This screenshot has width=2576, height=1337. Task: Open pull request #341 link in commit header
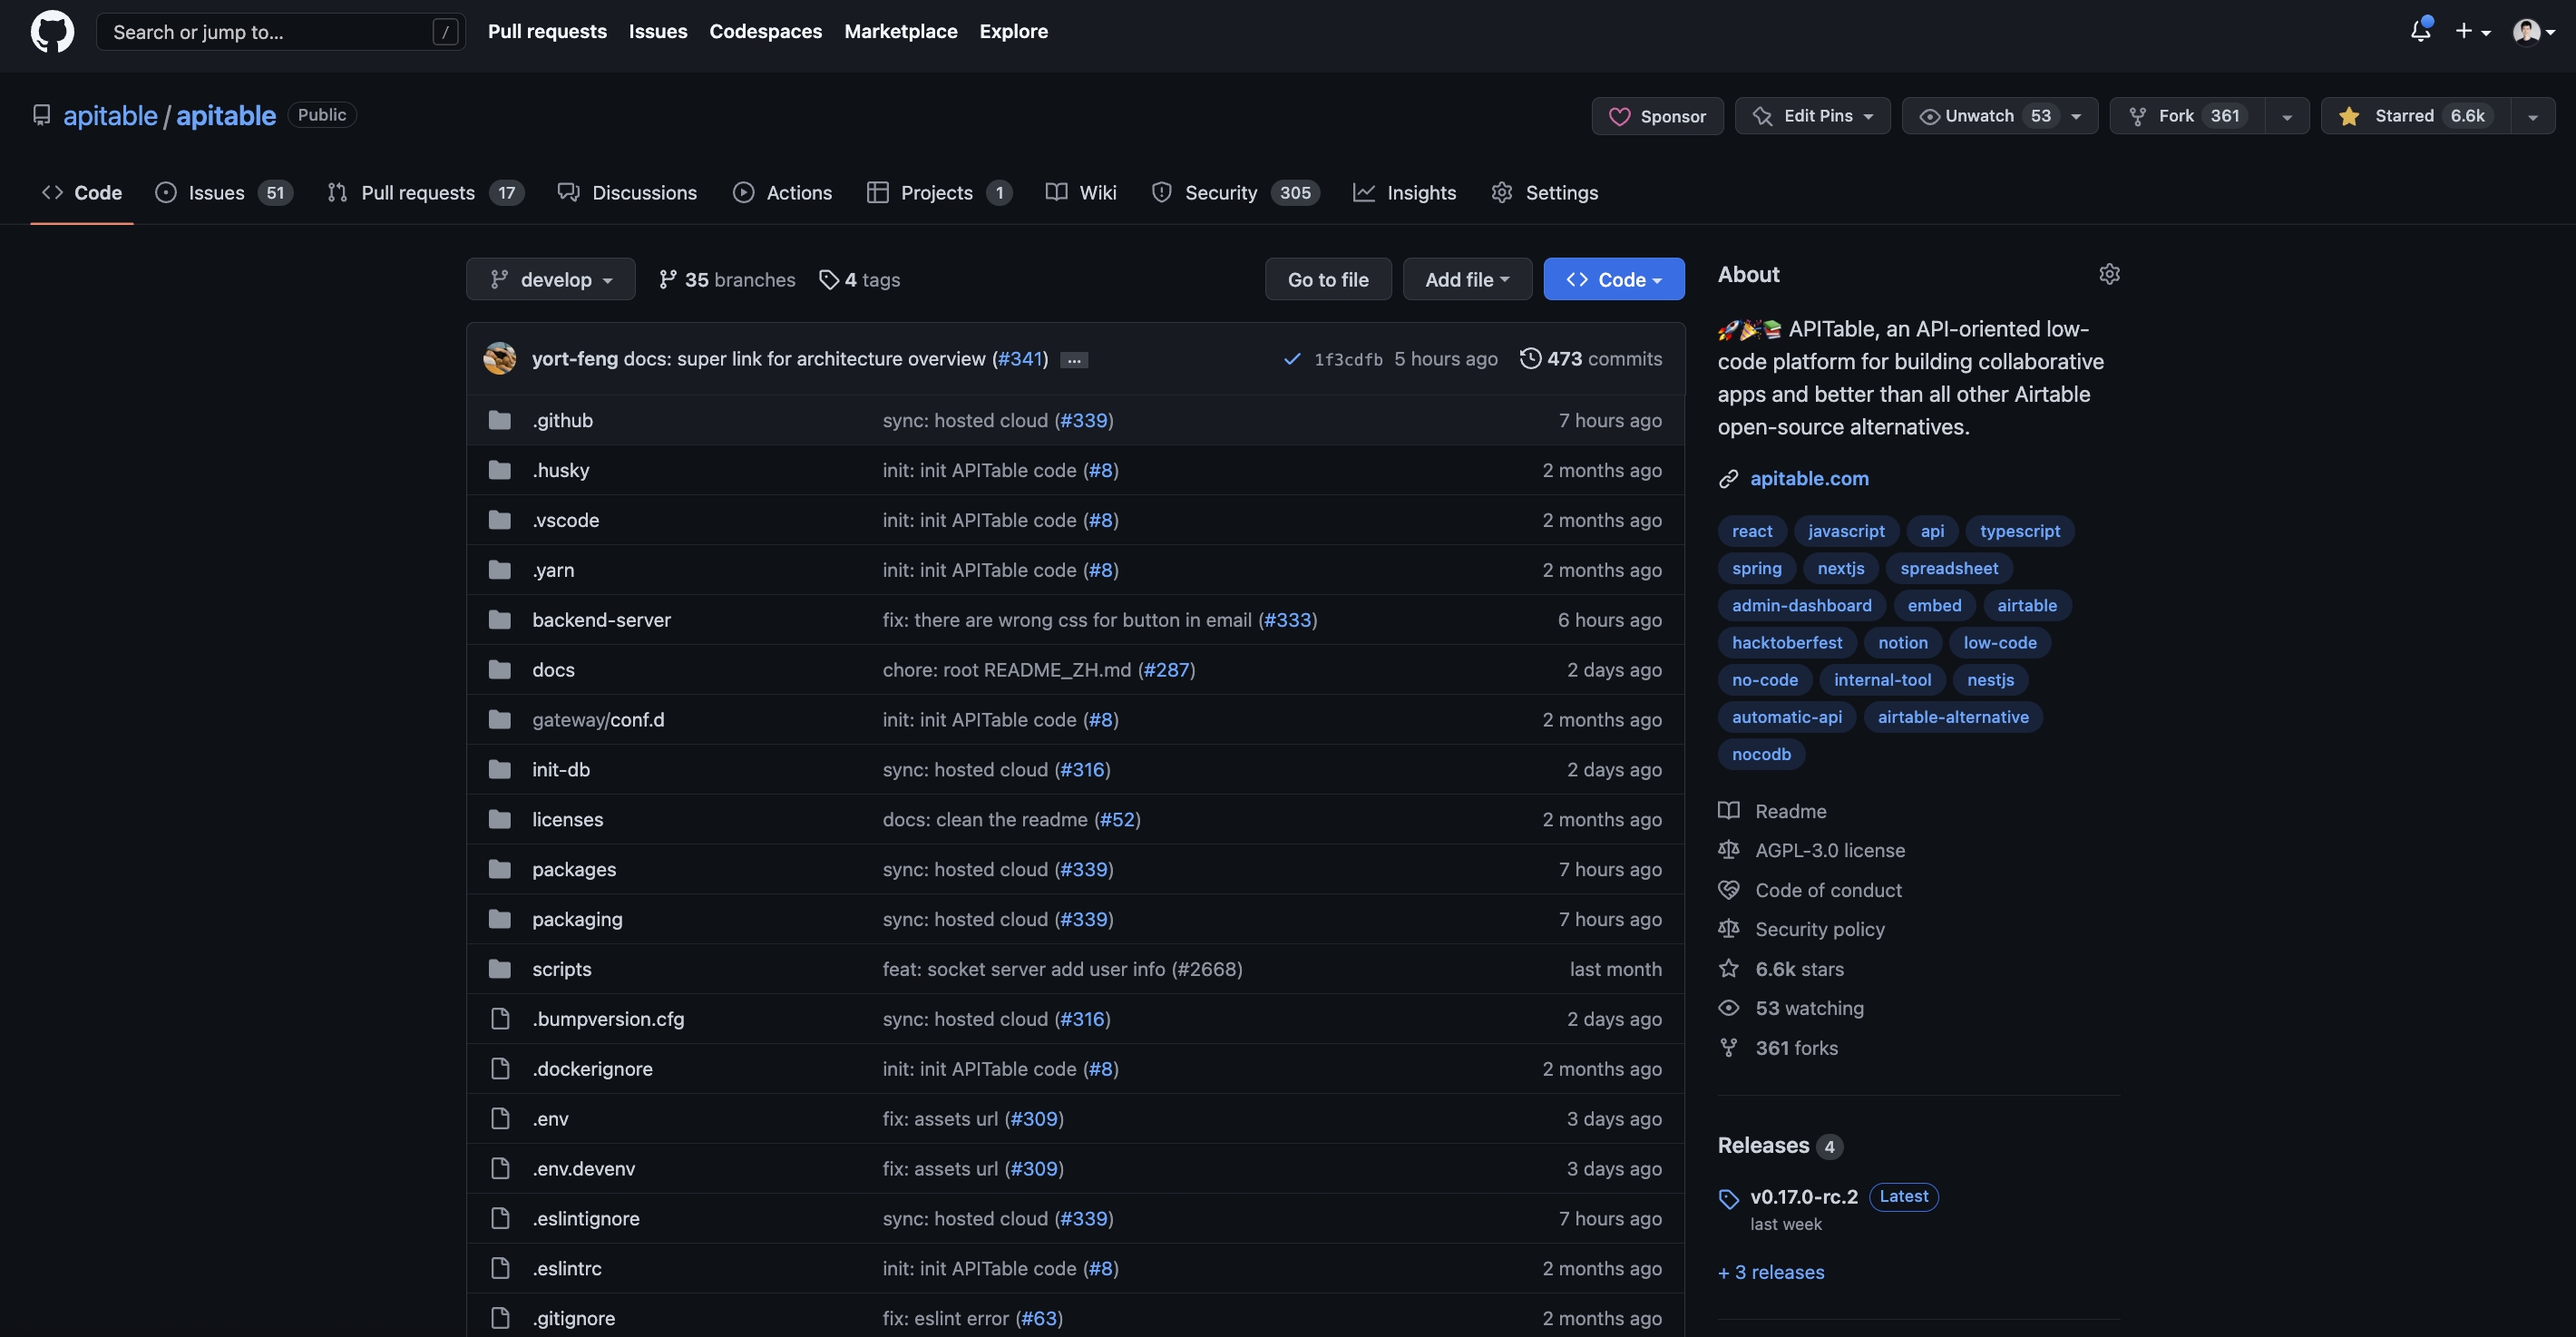pos(1020,359)
